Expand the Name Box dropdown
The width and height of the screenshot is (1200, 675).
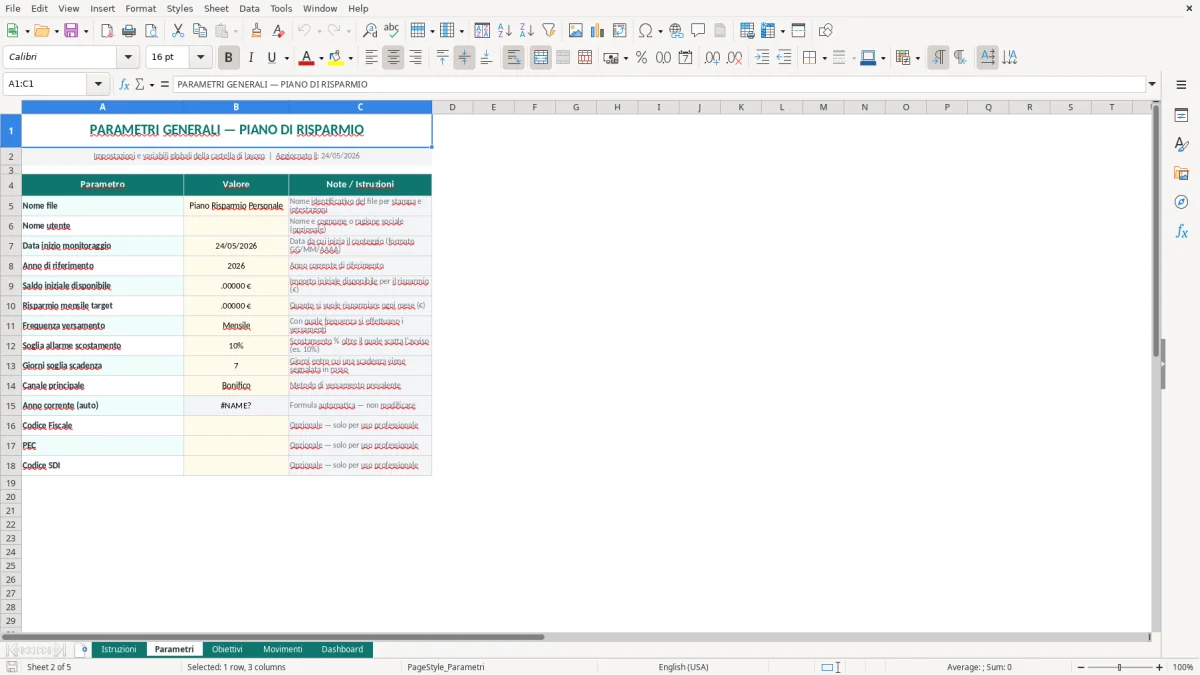pyautogui.click(x=98, y=84)
